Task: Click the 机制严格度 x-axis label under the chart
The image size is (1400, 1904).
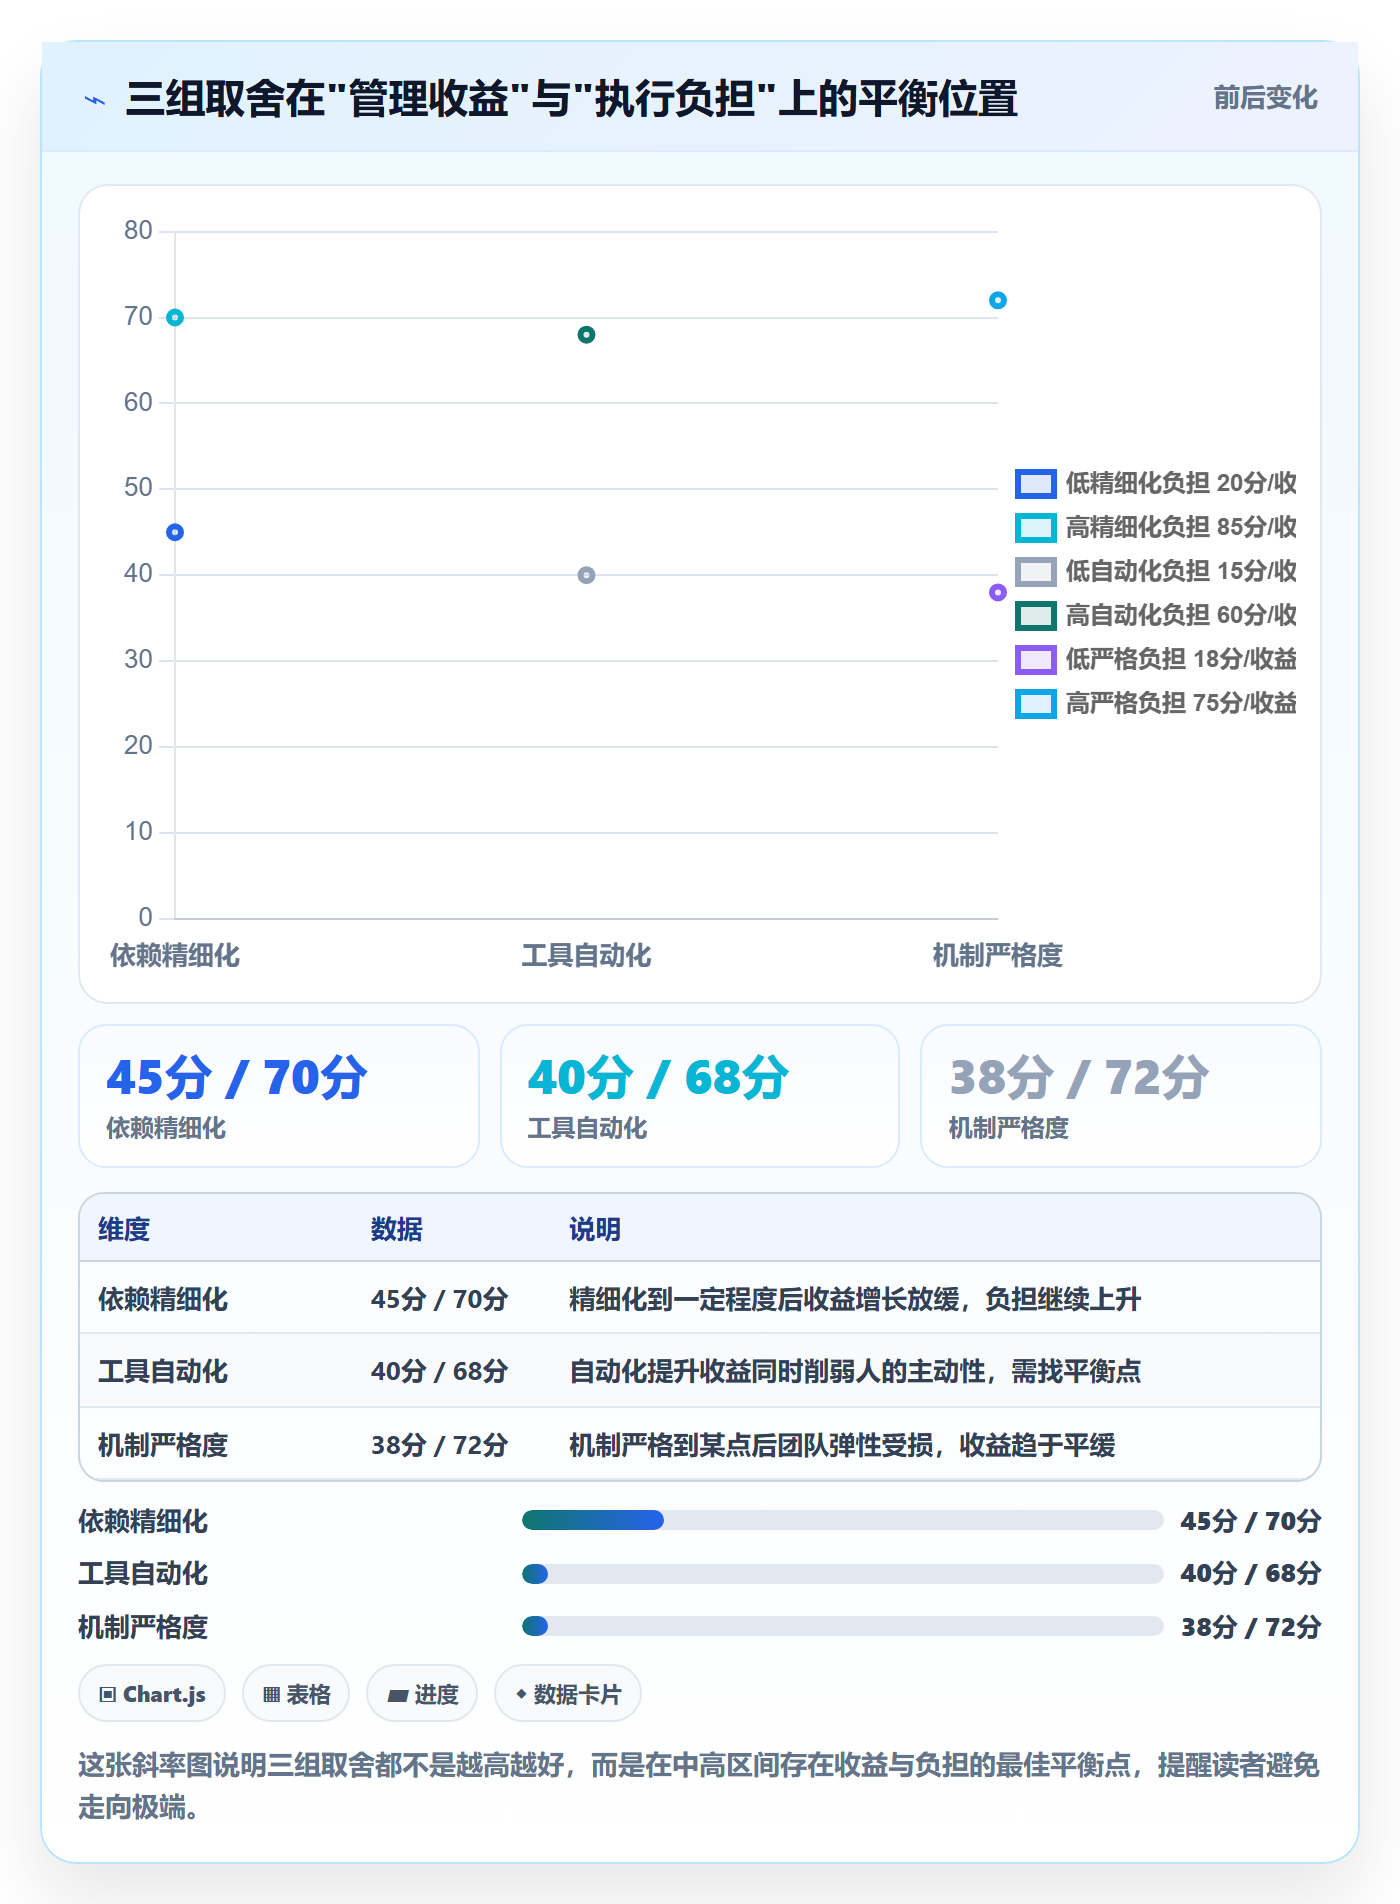Action: 998,956
